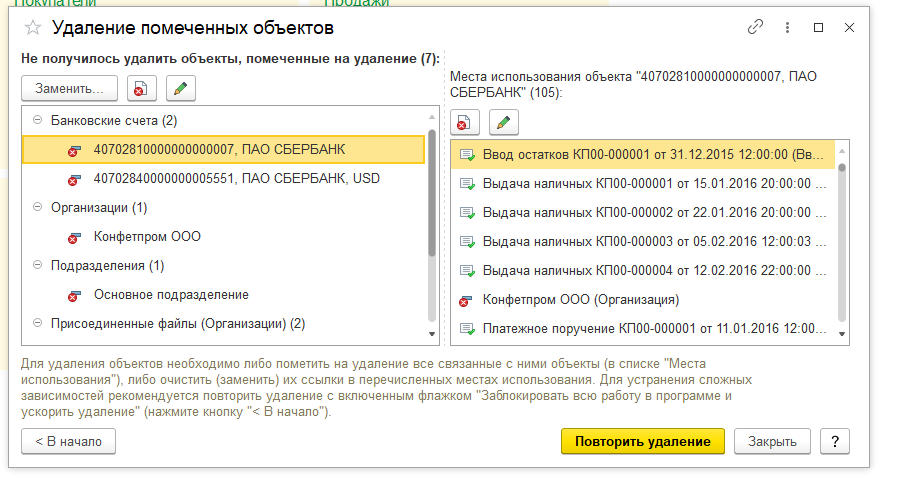The image size is (899, 484).
Task: Collapse Присоединенные файлы (Организации) group
Action: coord(38,323)
